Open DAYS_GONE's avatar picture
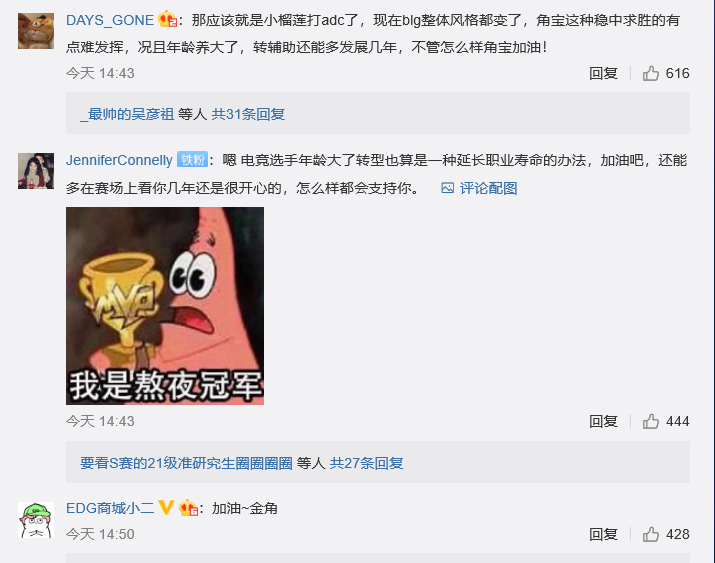Viewport: 715px width, 563px height. tap(36, 31)
